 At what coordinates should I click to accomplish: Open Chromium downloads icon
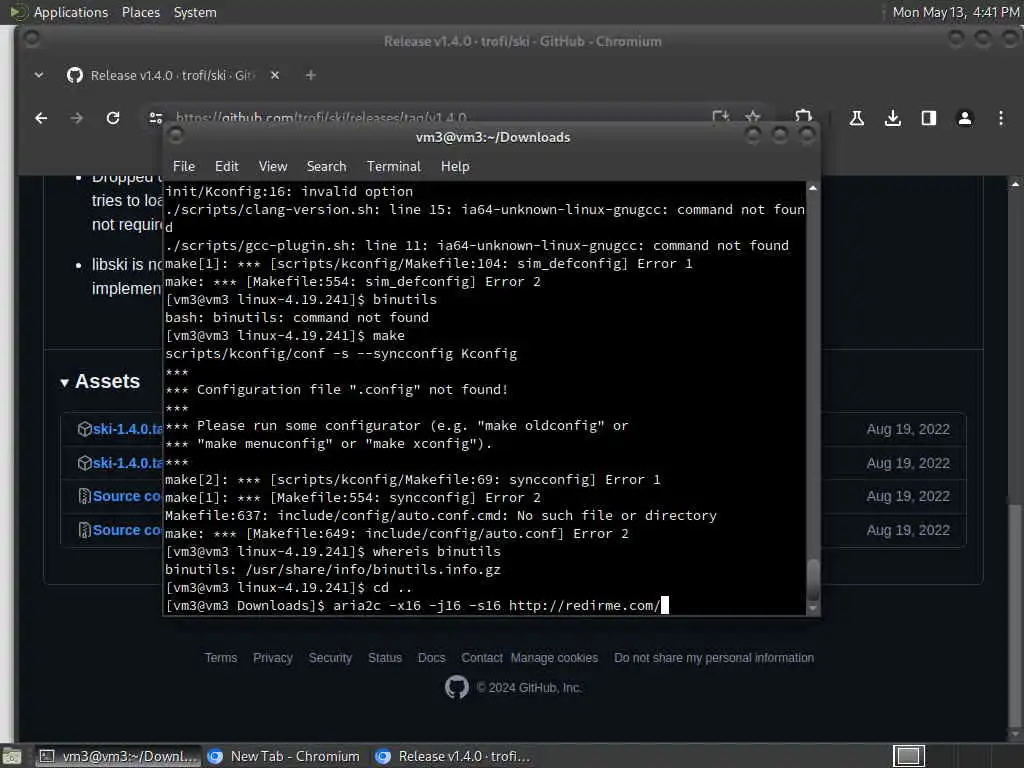click(x=893, y=118)
